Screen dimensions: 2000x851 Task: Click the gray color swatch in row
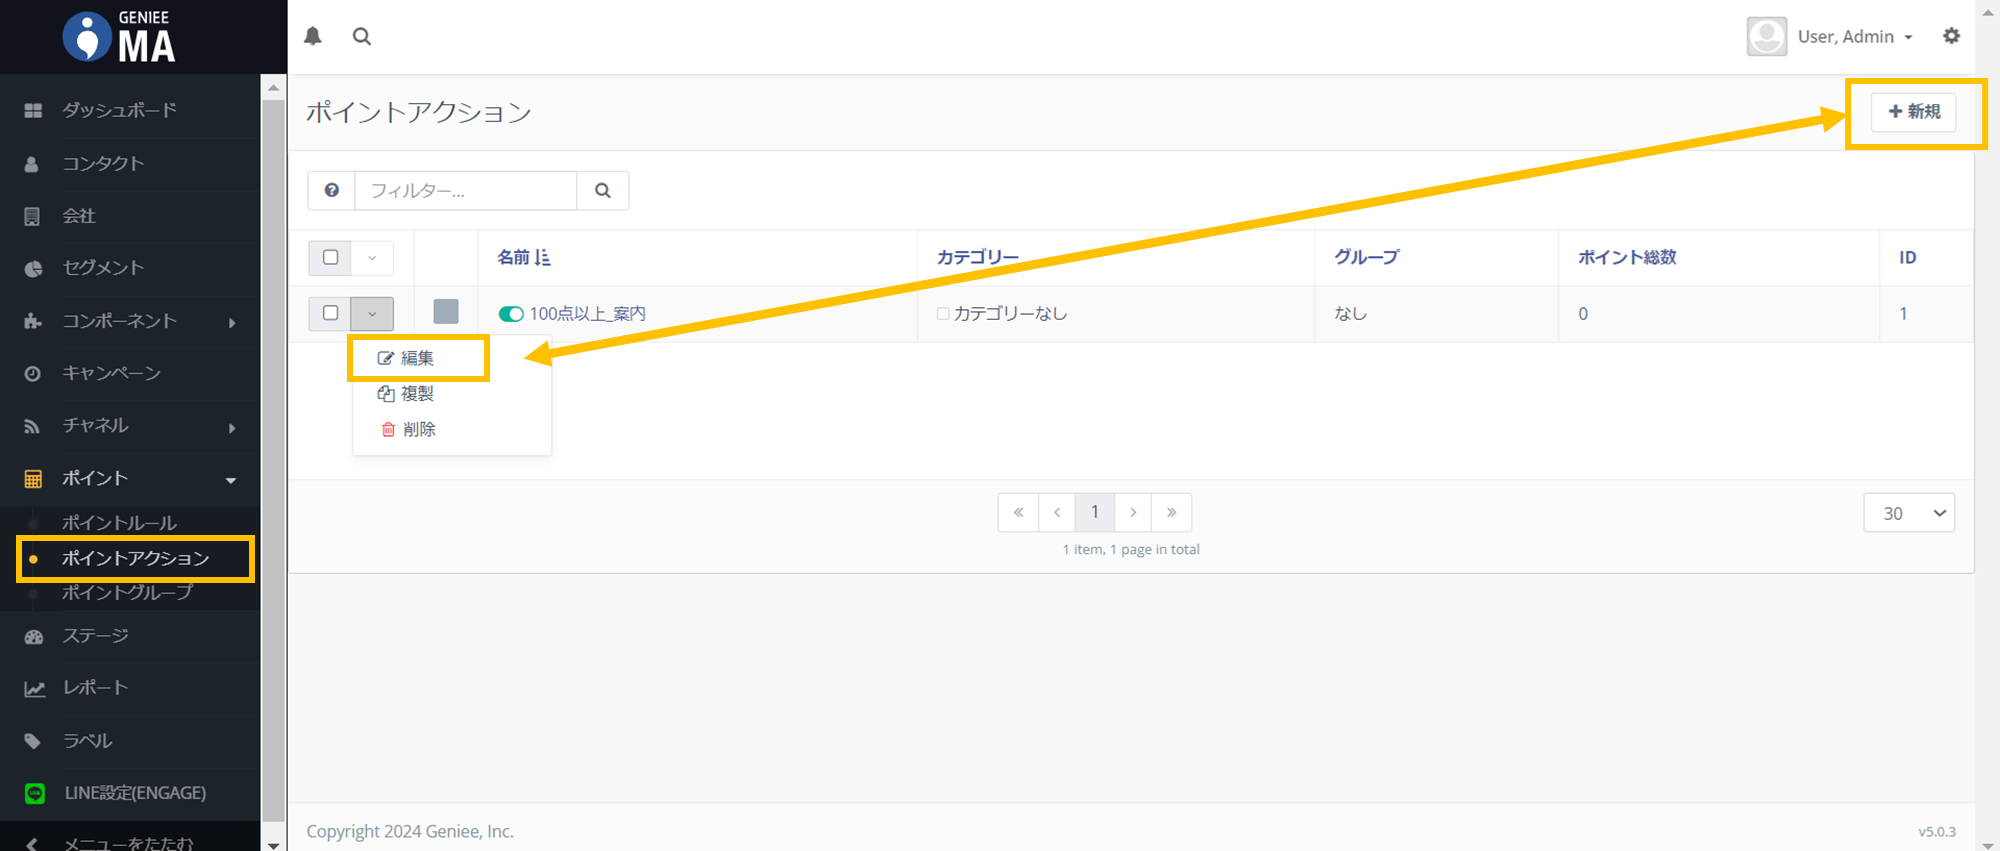click(446, 312)
